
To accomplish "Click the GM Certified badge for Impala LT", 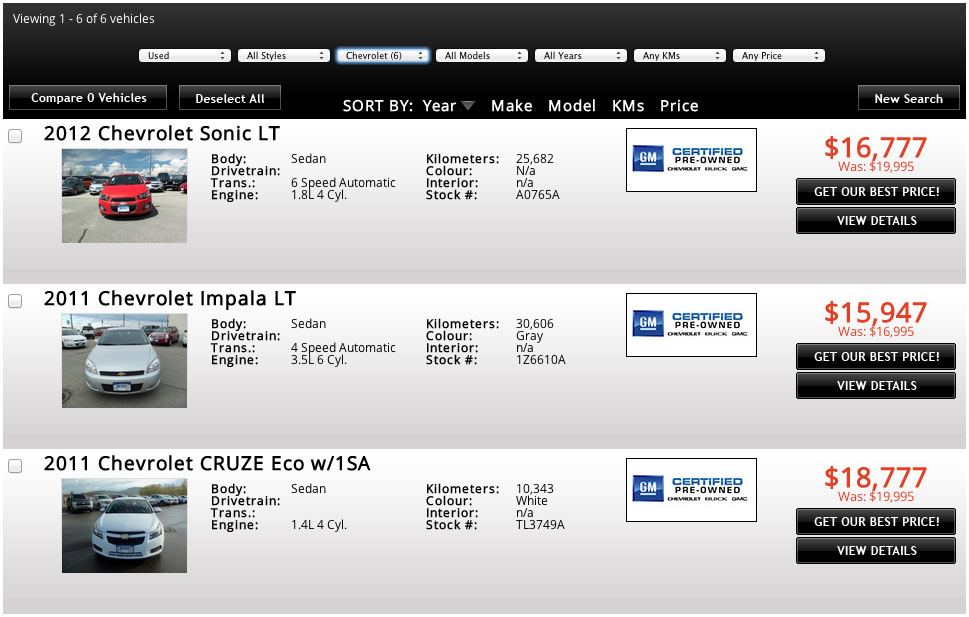I will pos(691,325).
